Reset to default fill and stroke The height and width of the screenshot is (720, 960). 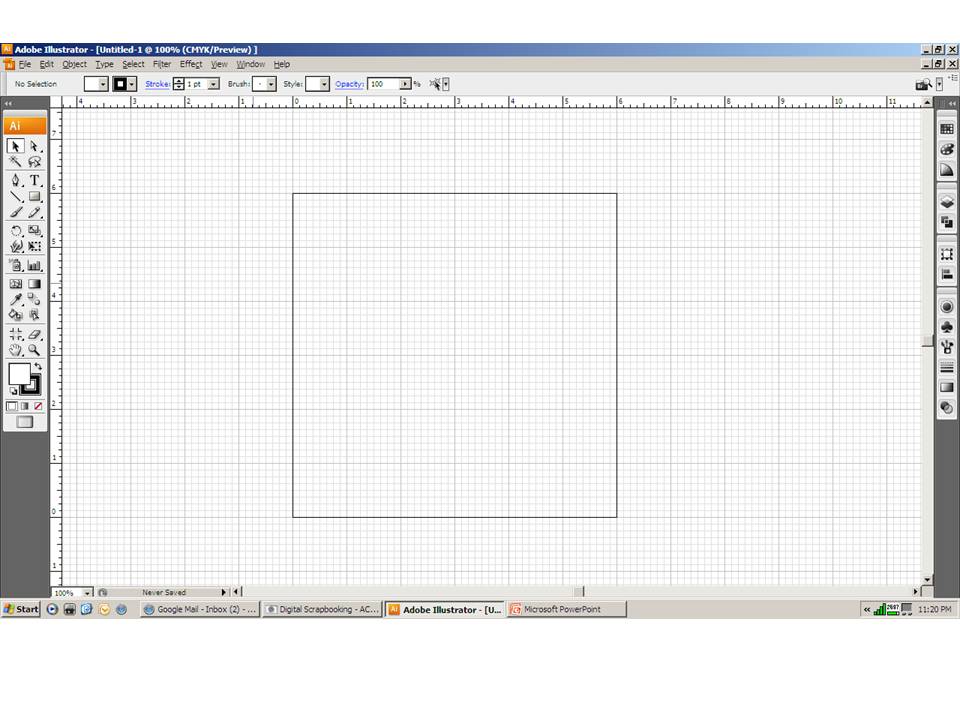[x=13, y=391]
